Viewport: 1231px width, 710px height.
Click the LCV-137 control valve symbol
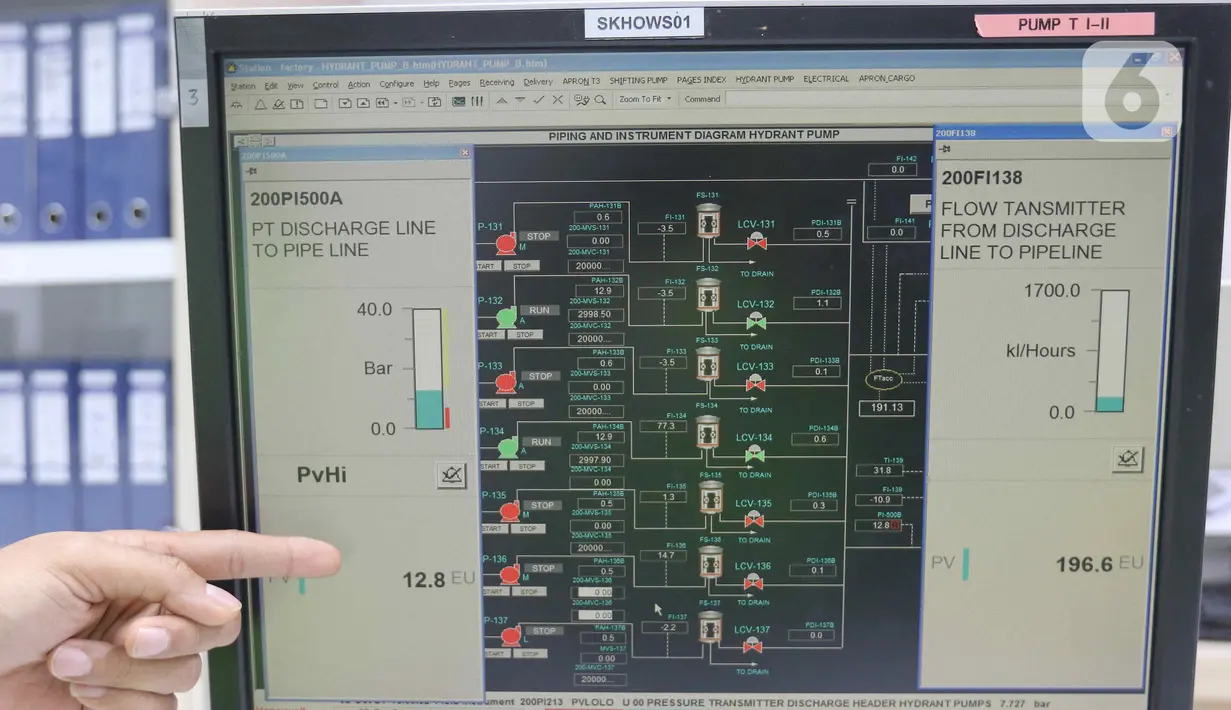click(x=752, y=646)
